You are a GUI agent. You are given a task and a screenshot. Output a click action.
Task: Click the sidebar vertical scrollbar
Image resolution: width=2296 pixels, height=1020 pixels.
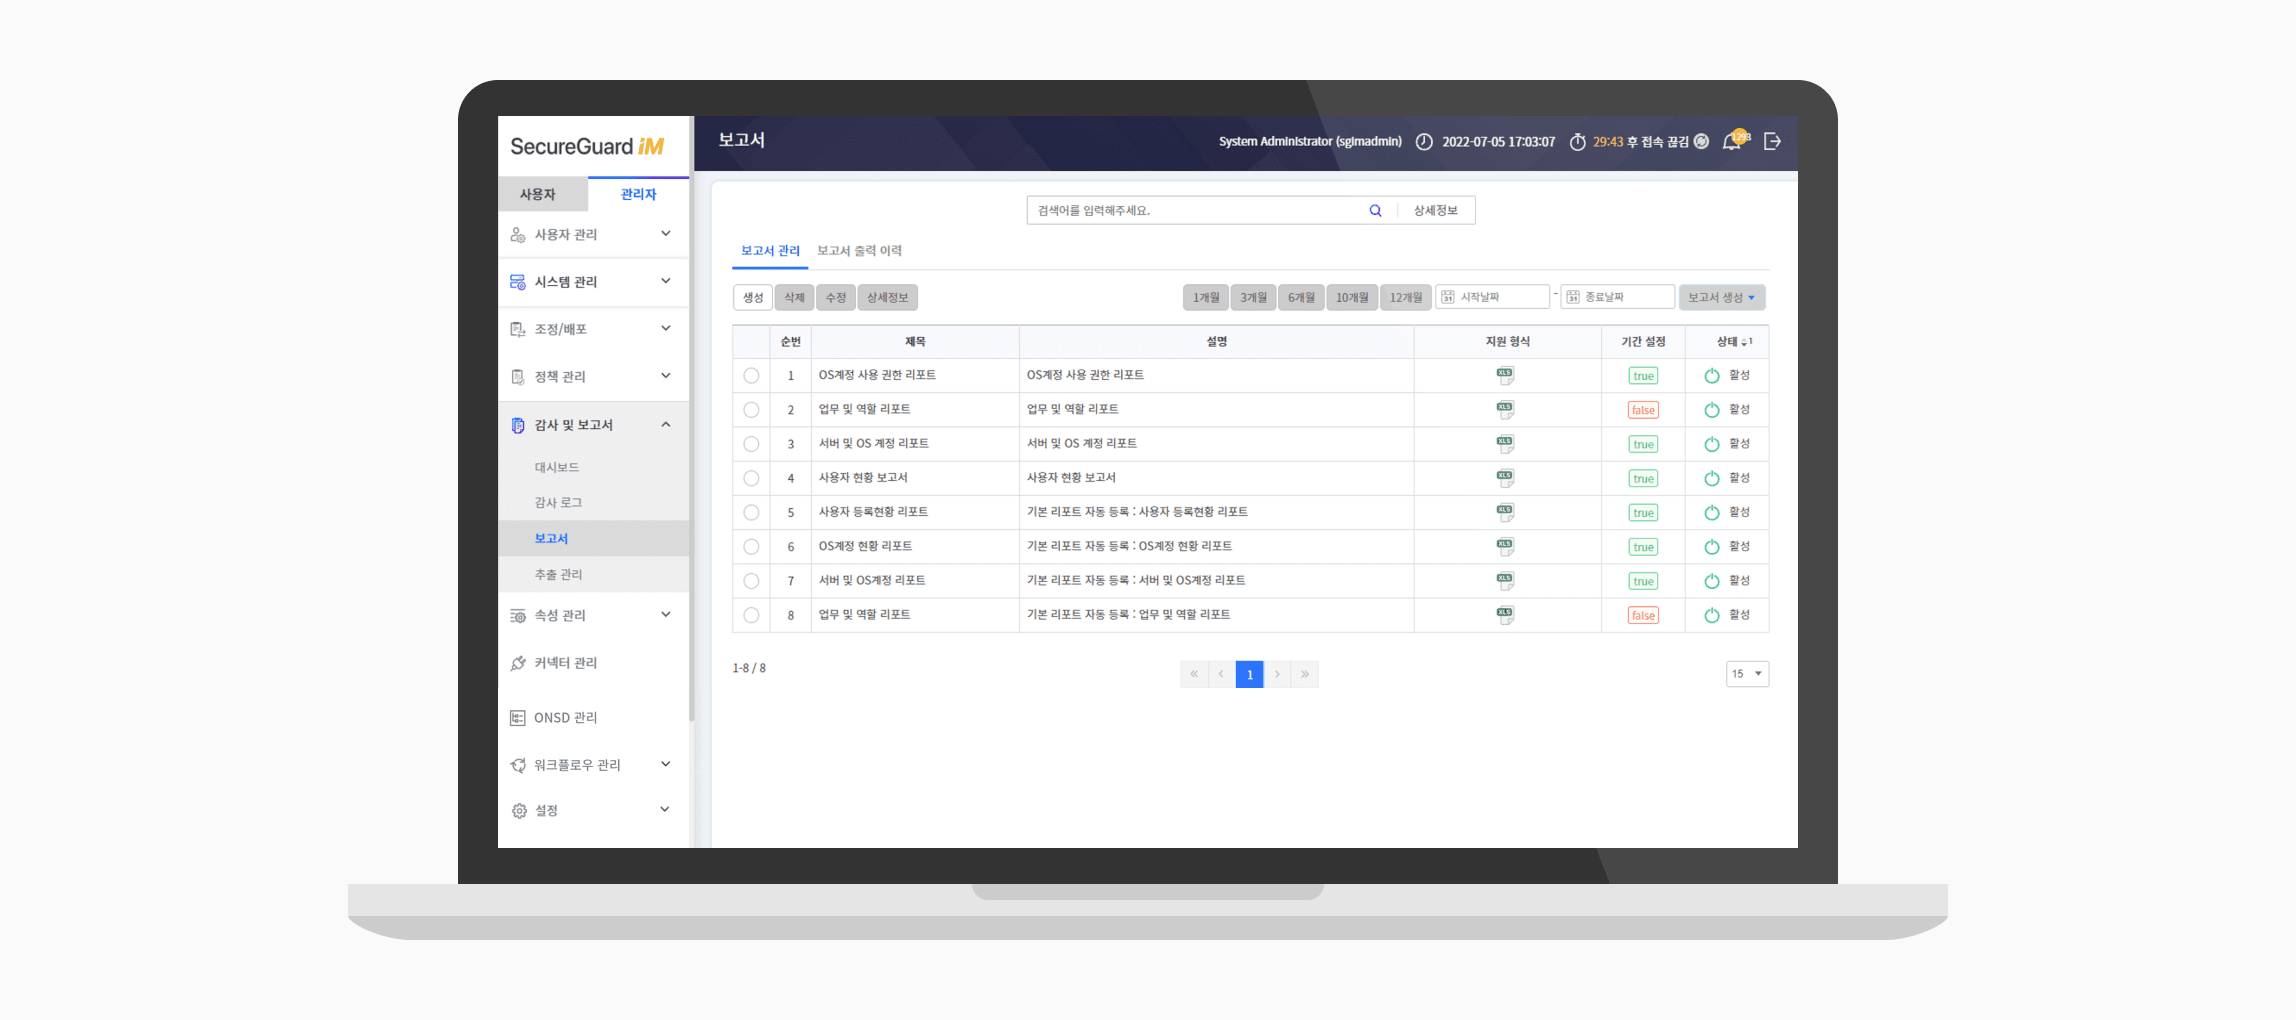coord(691,418)
